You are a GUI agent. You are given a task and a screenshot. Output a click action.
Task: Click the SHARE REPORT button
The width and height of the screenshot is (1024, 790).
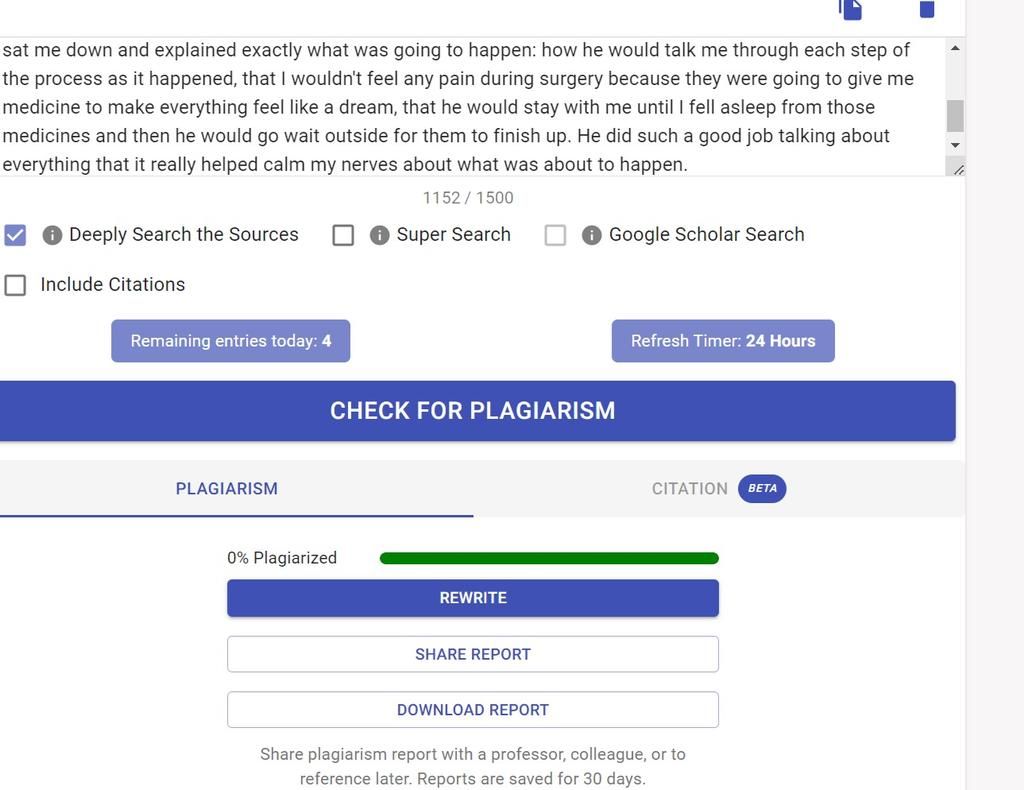coord(473,654)
